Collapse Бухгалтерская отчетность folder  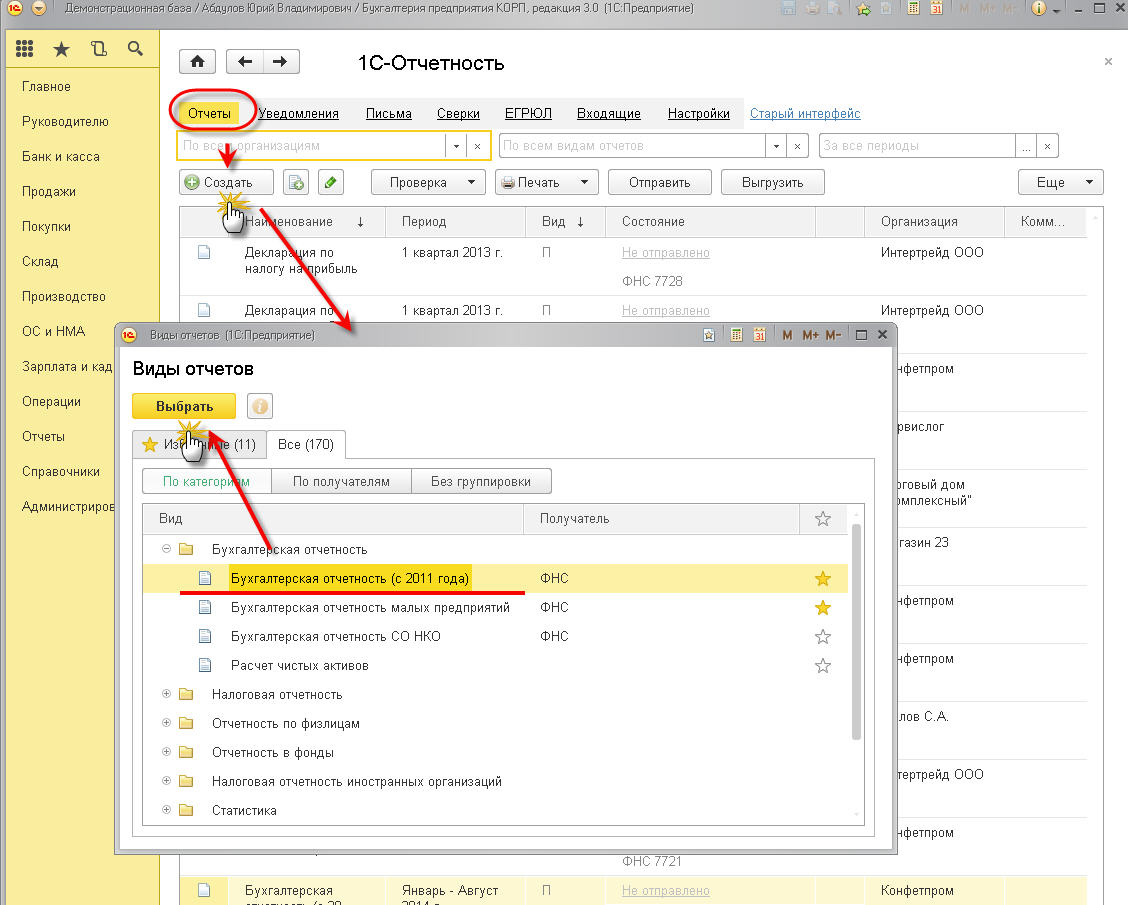click(x=166, y=549)
